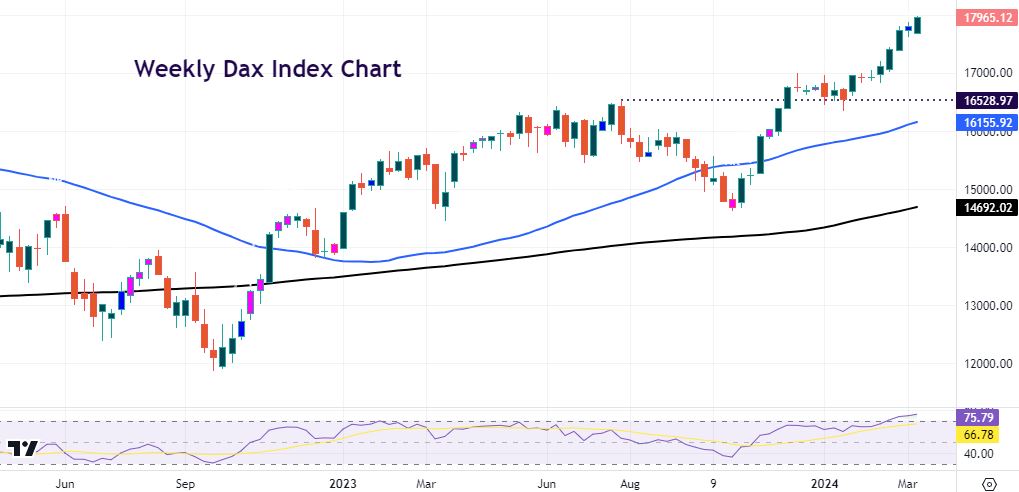Image resolution: width=1019 pixels, height=492 pixels.
Task: Select the Sep label on time axis
Action: [x=187, y=483]
